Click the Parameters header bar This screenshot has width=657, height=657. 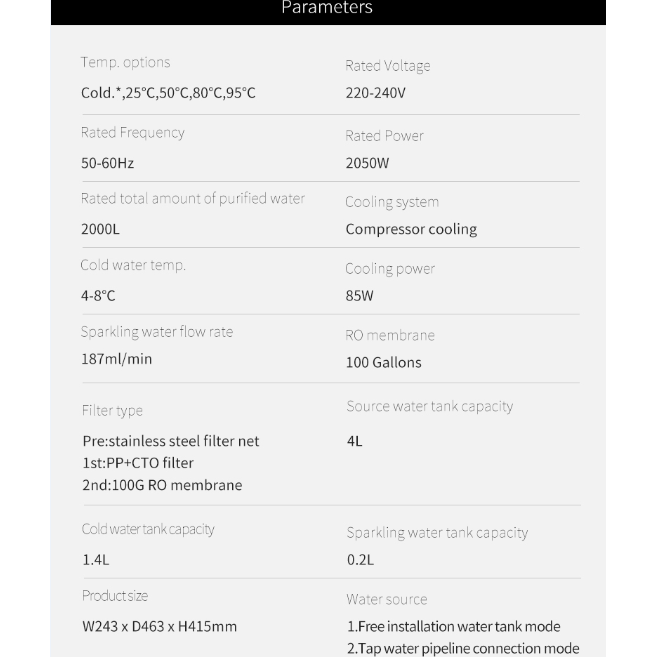point(327,10)
